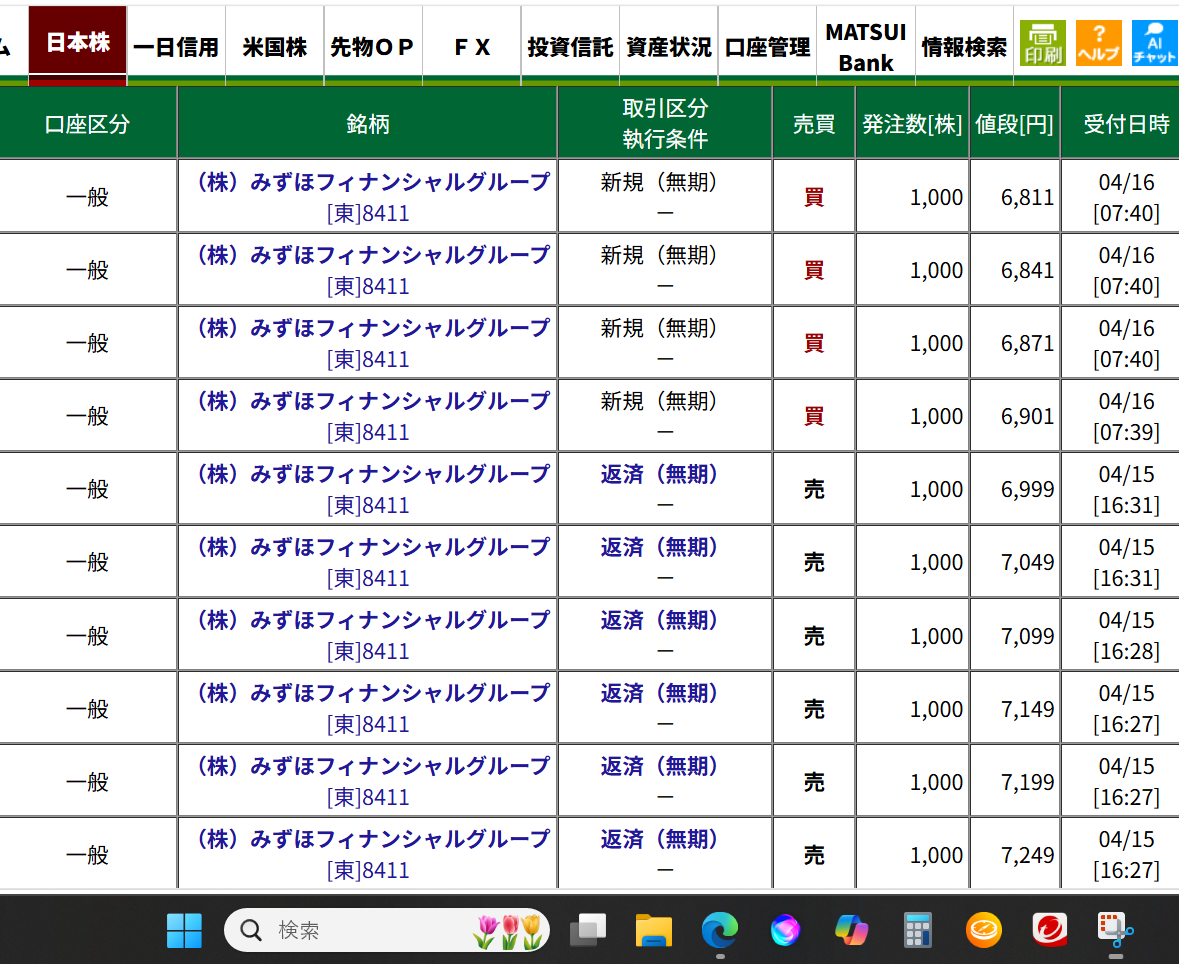Open Trend Micro from the taskbar
This screenshot has height=964, width=1179.
coord(1049,930)
